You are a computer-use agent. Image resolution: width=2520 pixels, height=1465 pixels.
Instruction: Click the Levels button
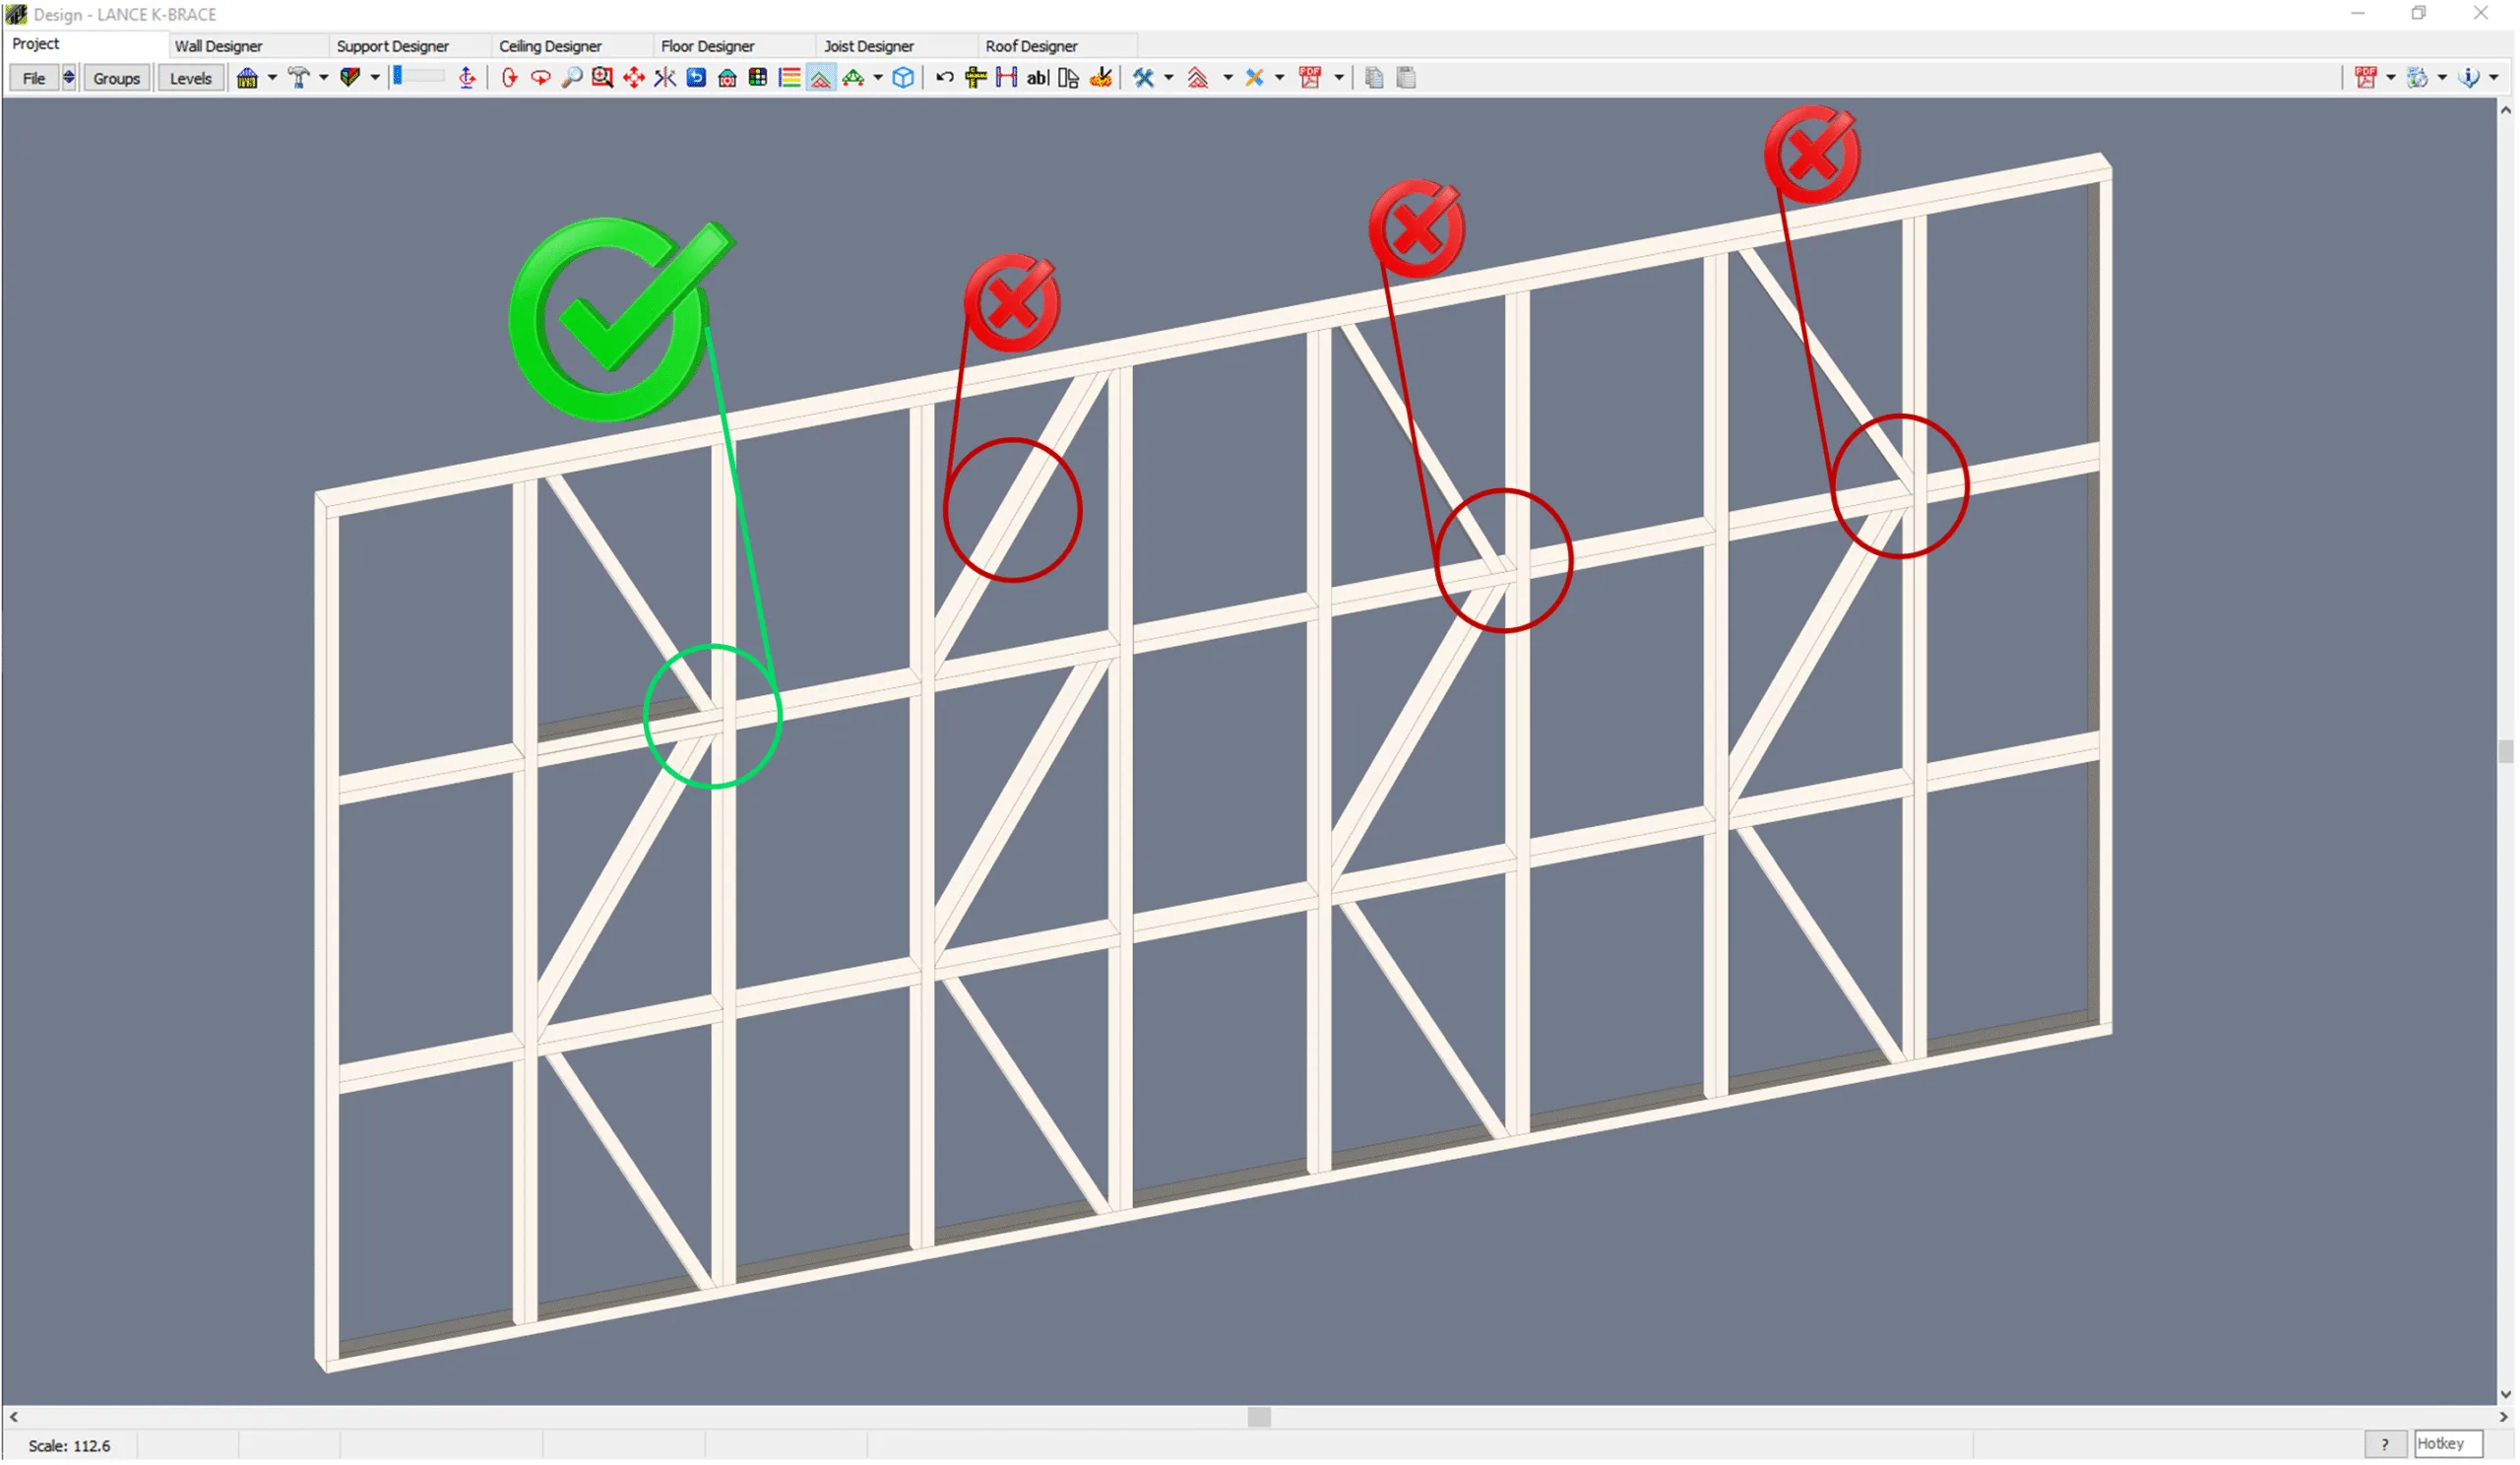[x=190, y=79]
